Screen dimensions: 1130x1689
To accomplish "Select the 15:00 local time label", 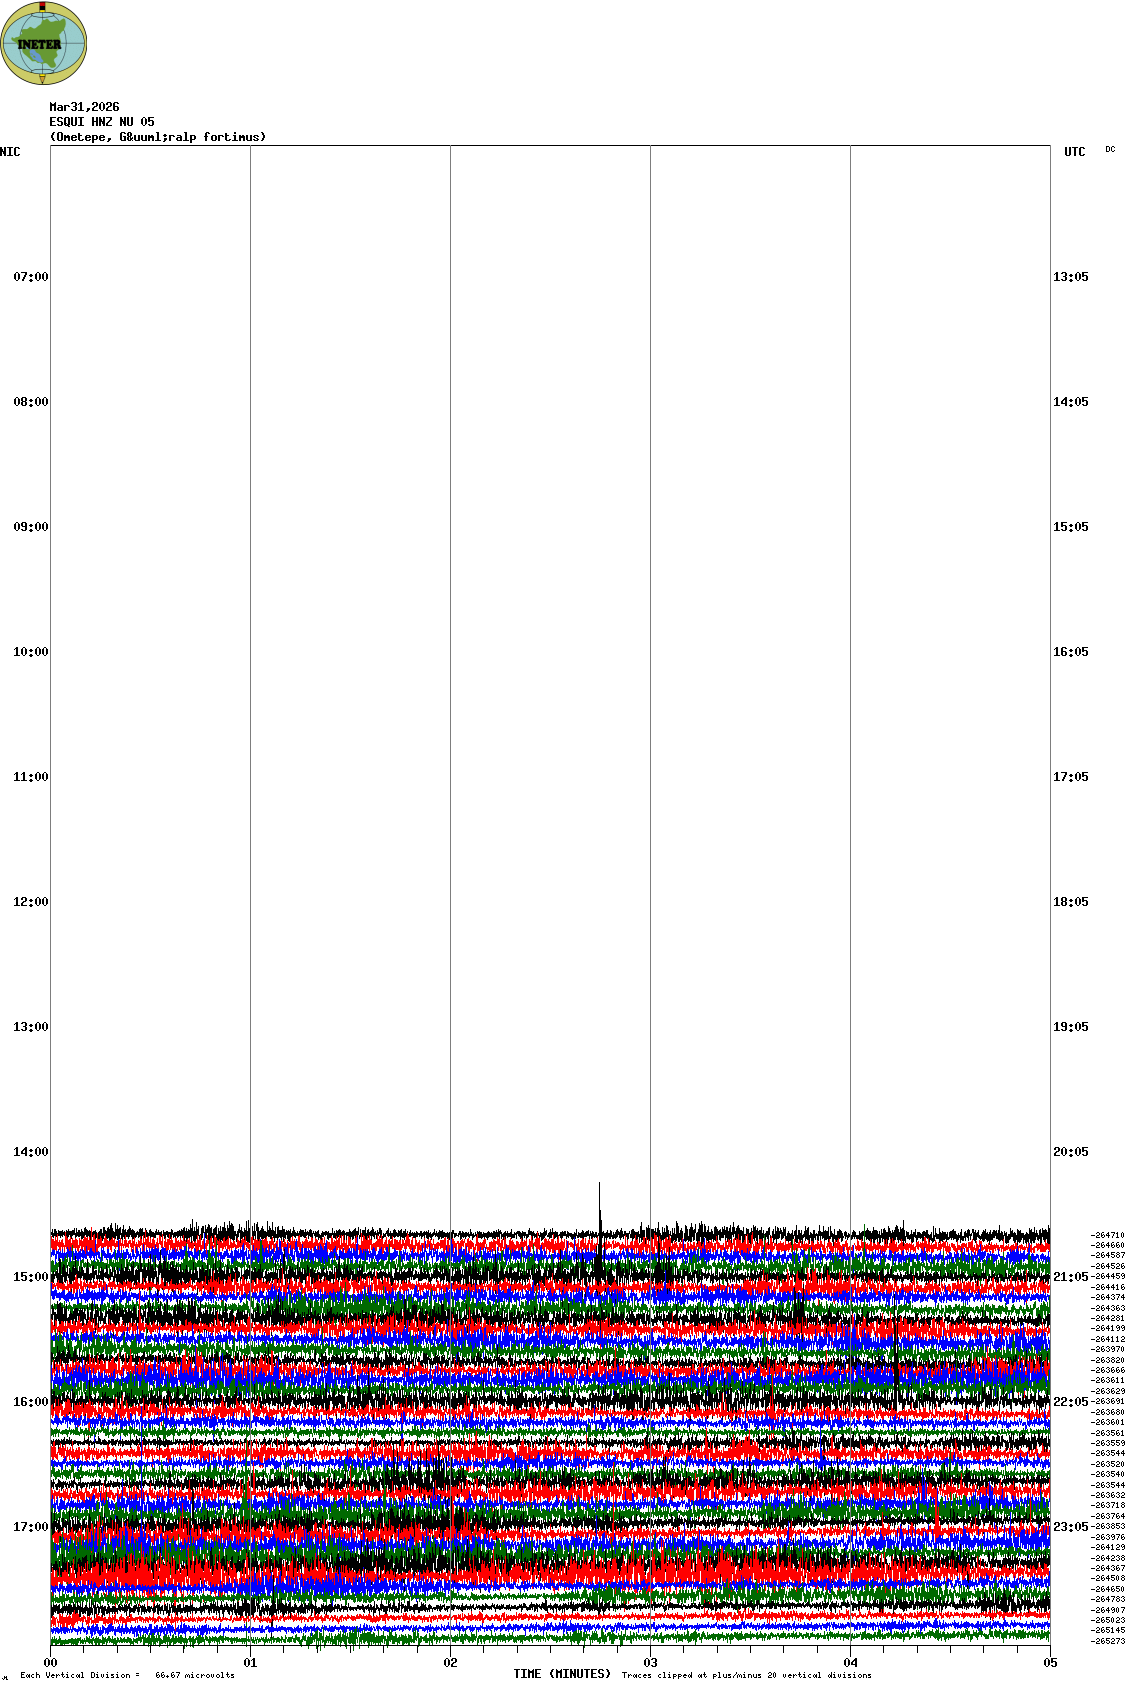I will 30,1277.
